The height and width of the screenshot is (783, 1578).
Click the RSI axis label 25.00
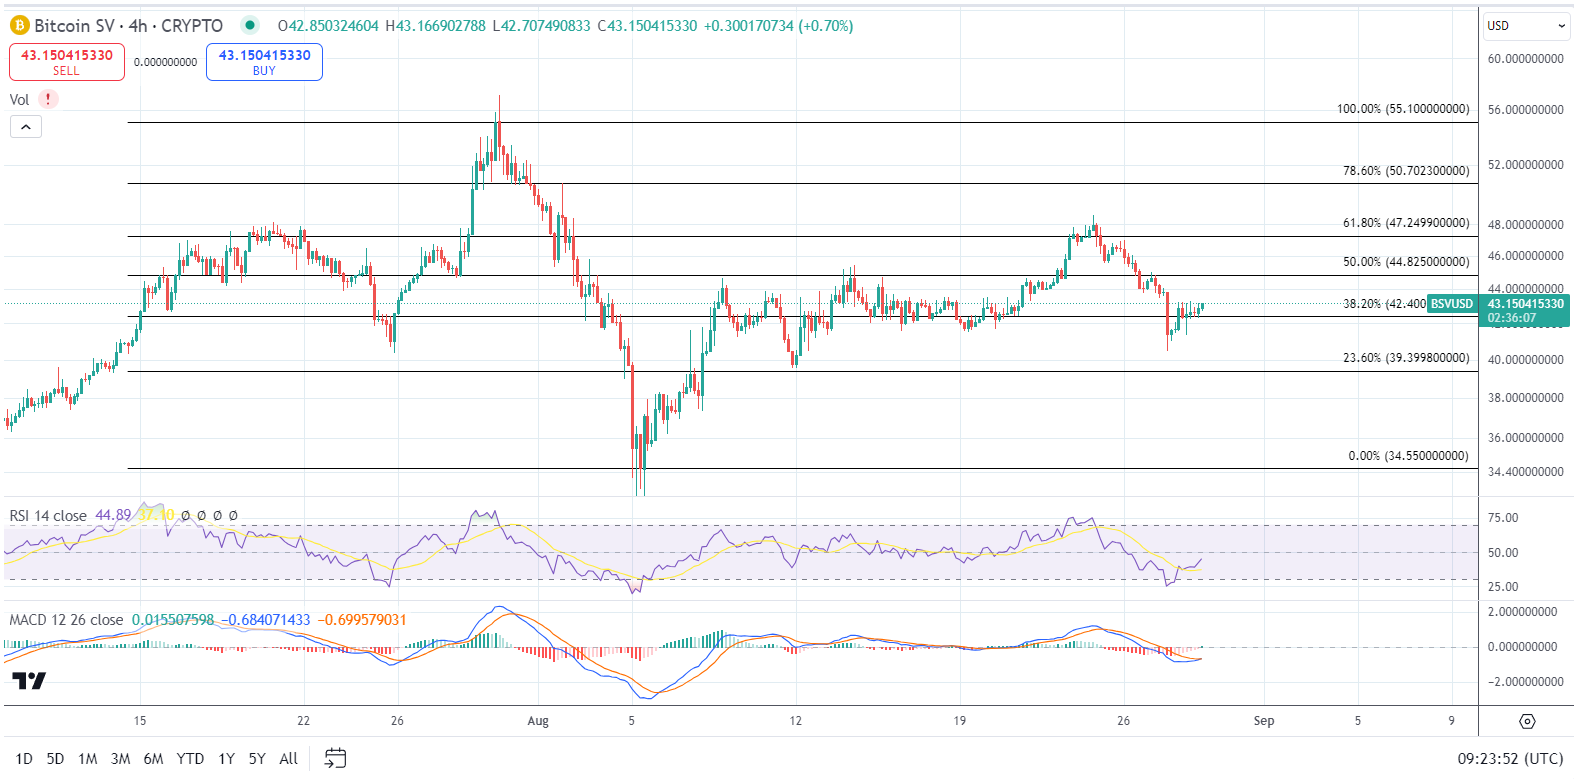pos(1503,587)
